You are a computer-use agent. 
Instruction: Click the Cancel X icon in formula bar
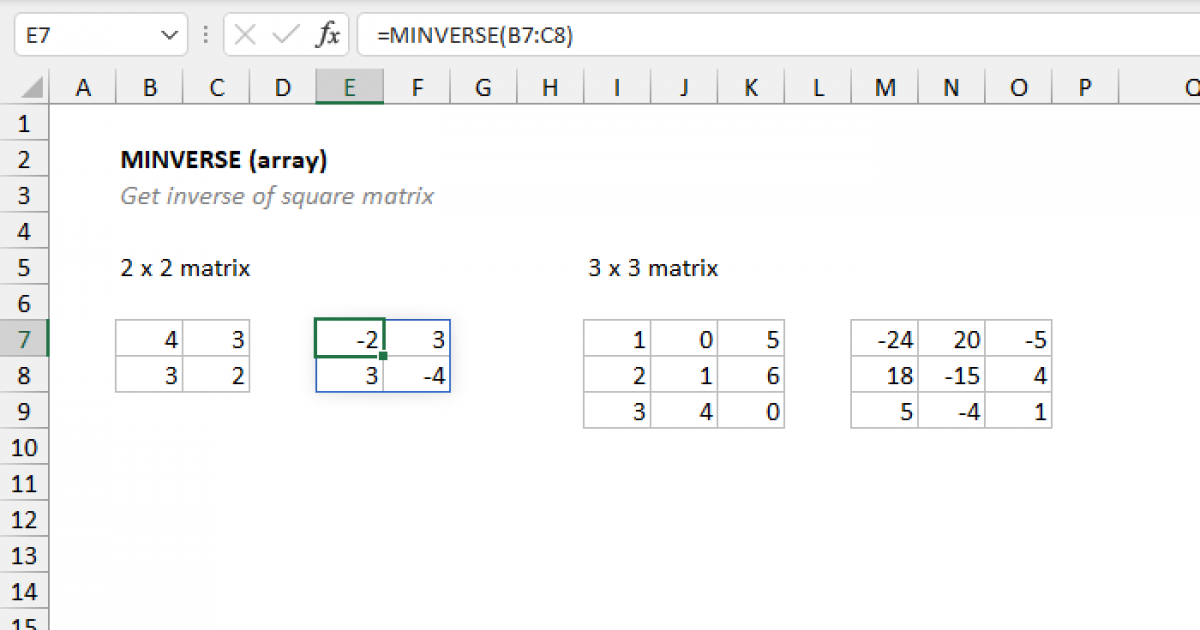(x=244, y=36)
